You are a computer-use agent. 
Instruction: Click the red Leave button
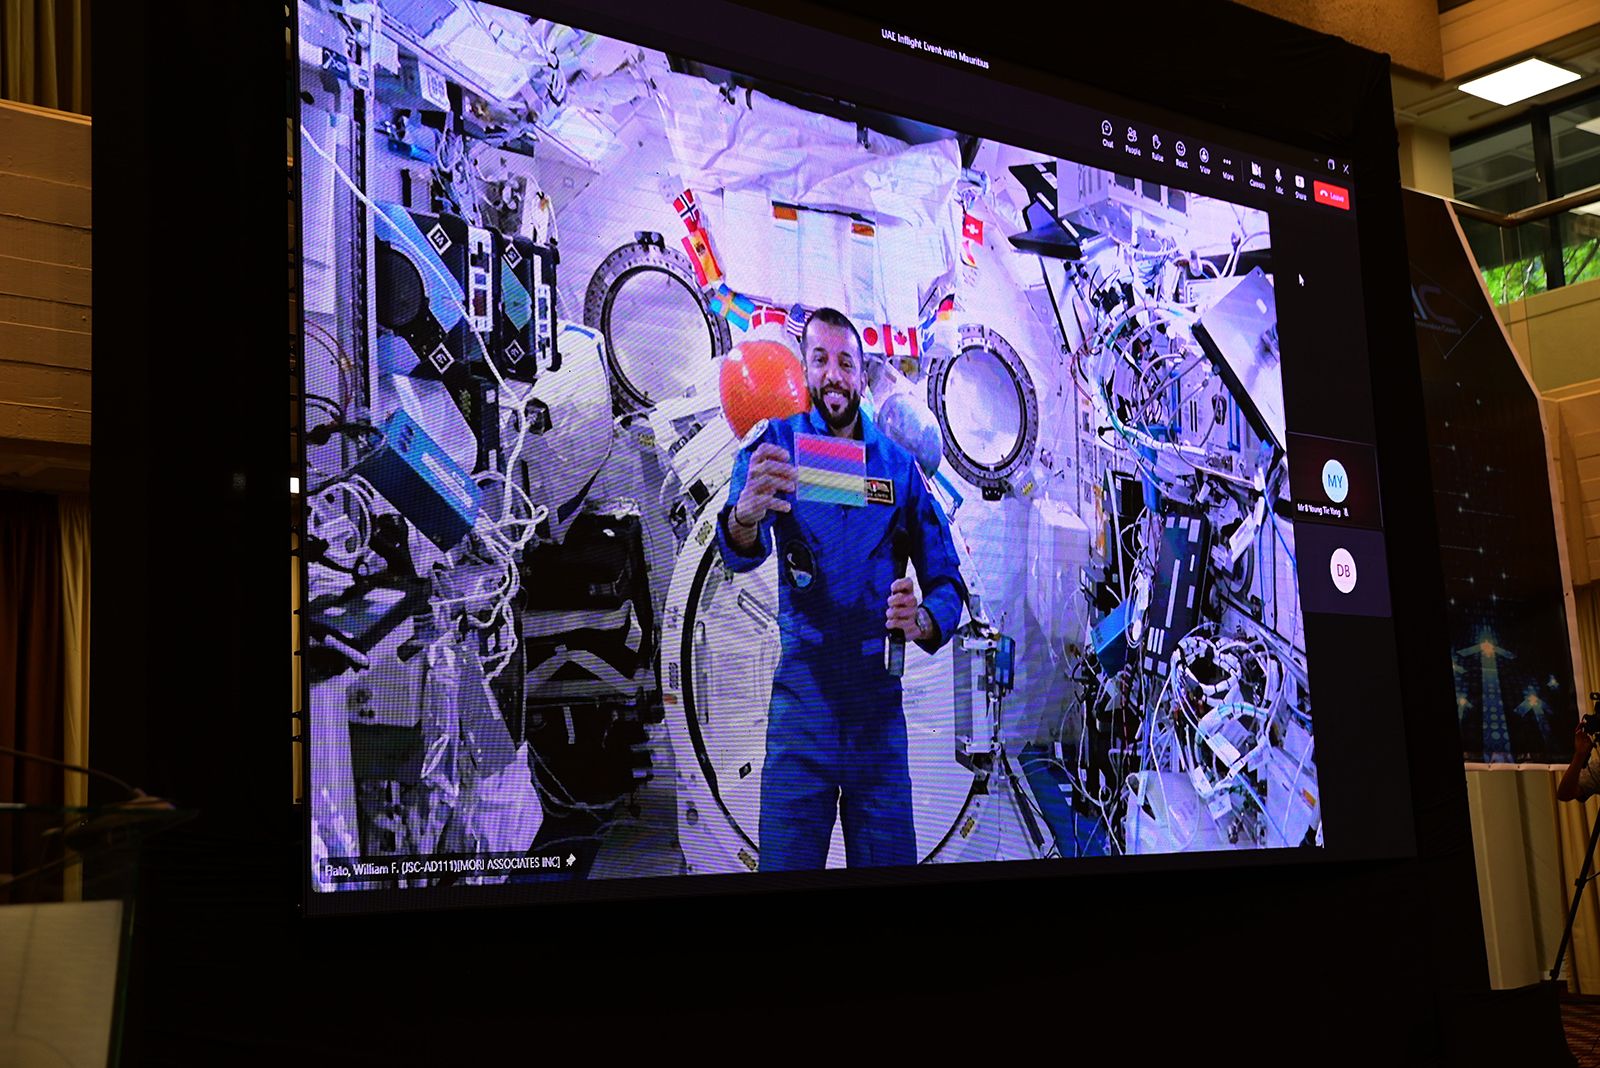click(1332, 195)
